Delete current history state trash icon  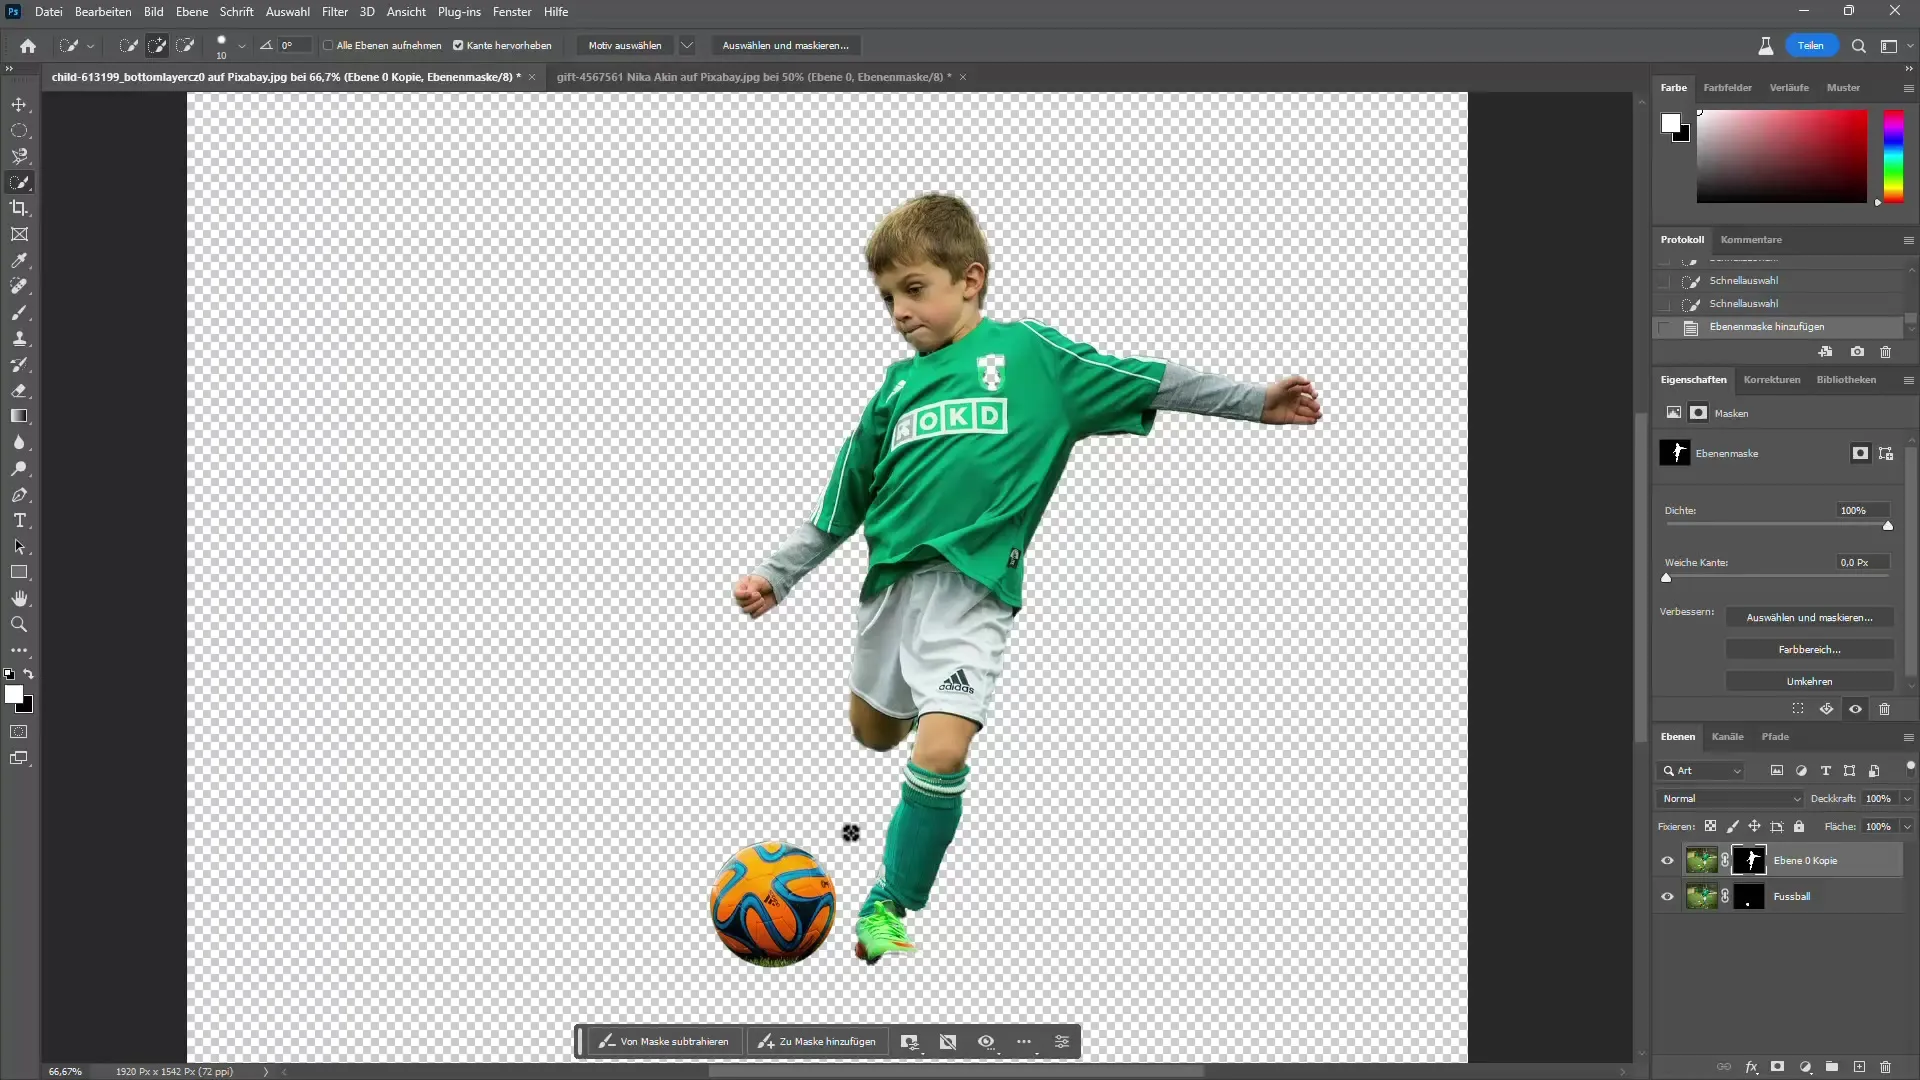click(1885, 352)
